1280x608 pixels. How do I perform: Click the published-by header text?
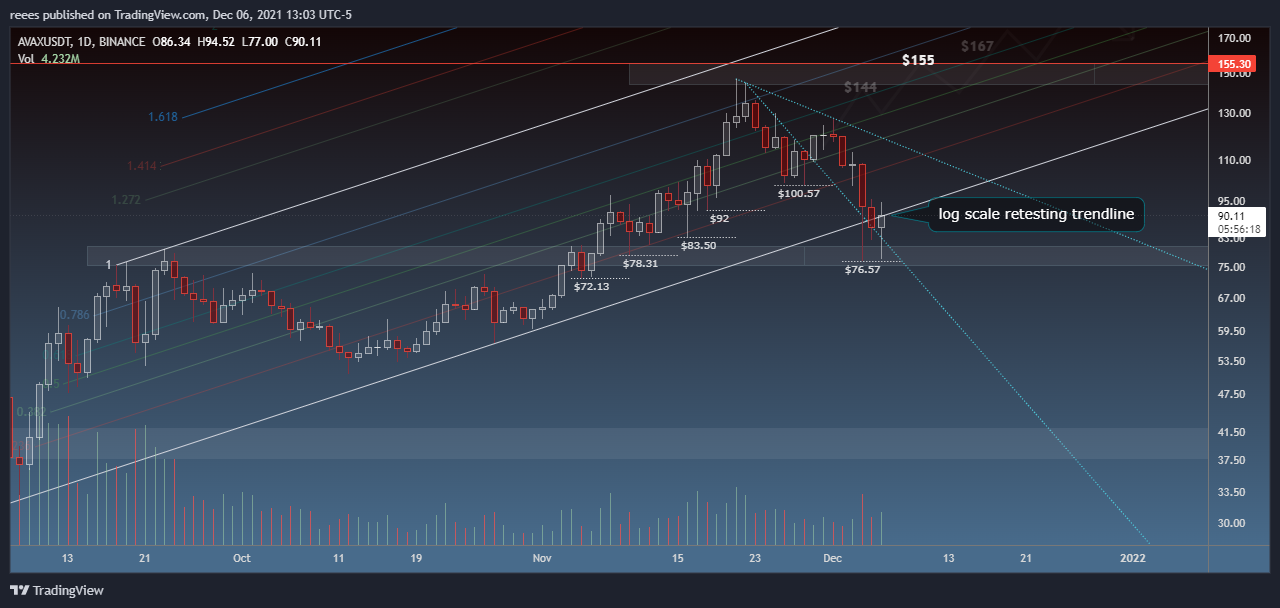181,14
